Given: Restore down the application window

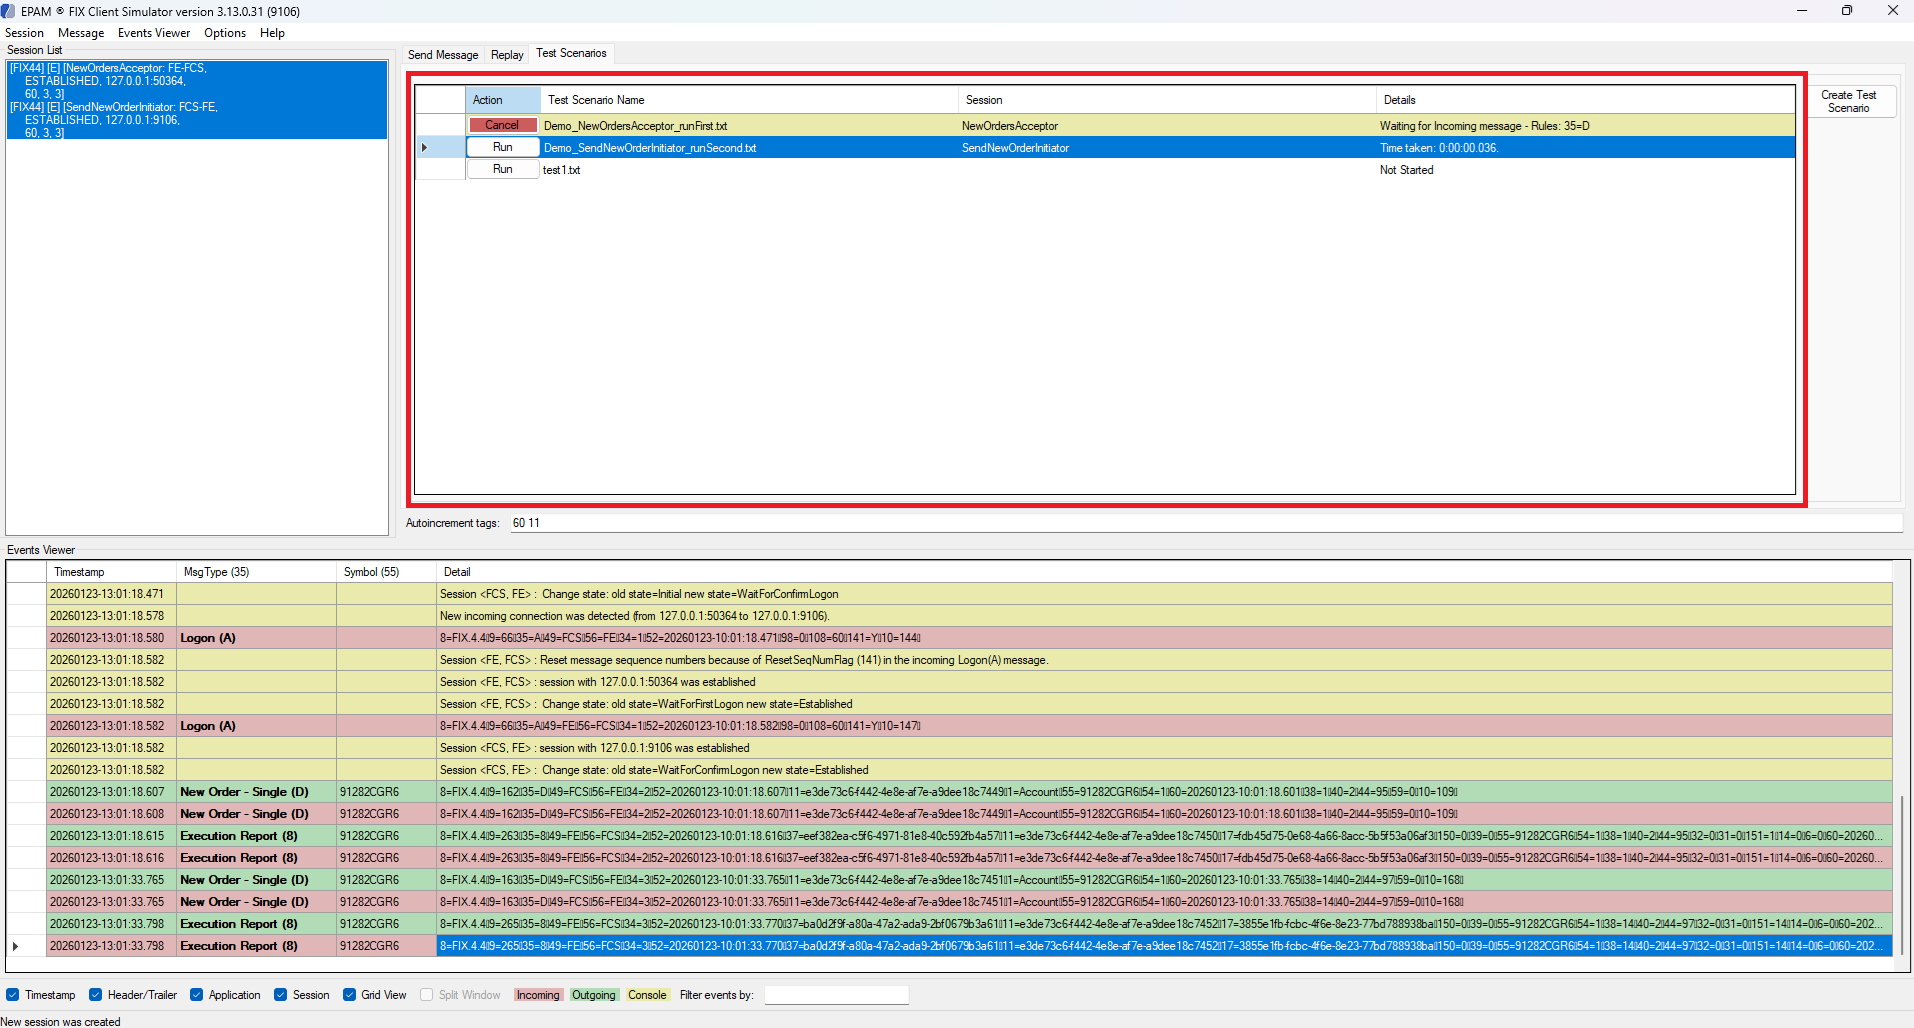Looking at the screenshot, I should tap(1846, 11).
